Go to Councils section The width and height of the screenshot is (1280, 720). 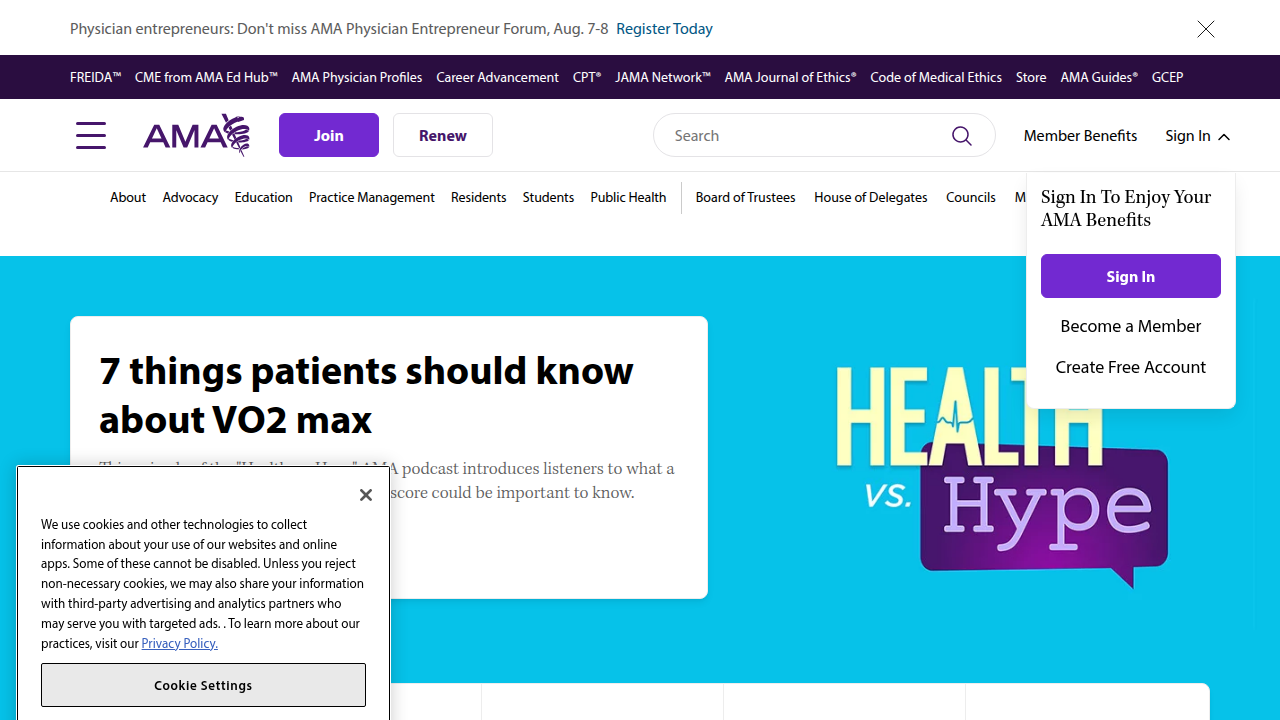971,197
